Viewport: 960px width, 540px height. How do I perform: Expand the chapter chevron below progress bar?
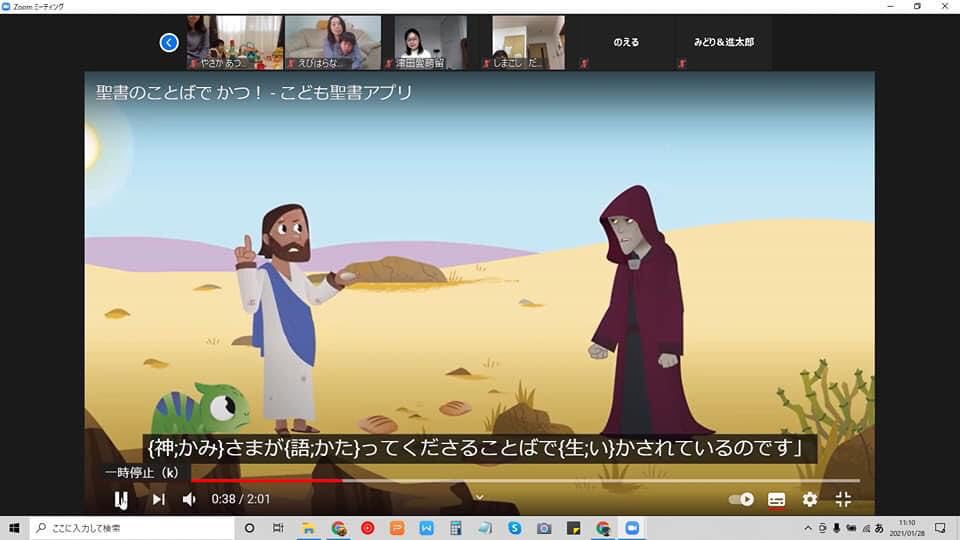(479, 497)
